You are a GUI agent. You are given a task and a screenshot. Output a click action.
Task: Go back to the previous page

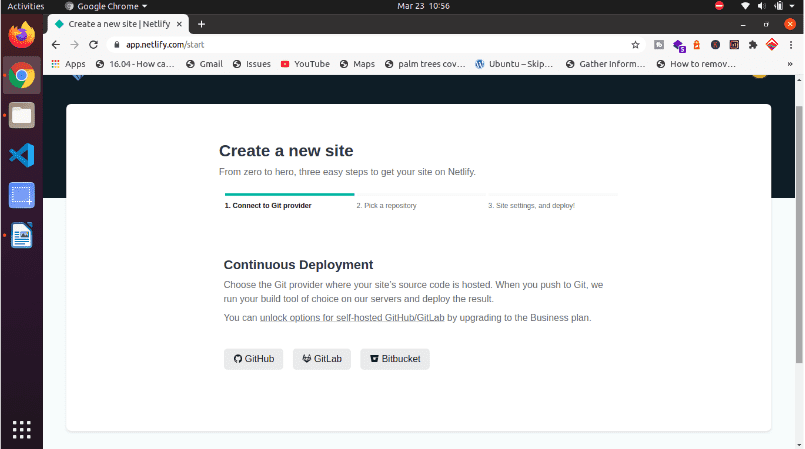(x=56, y=44)
